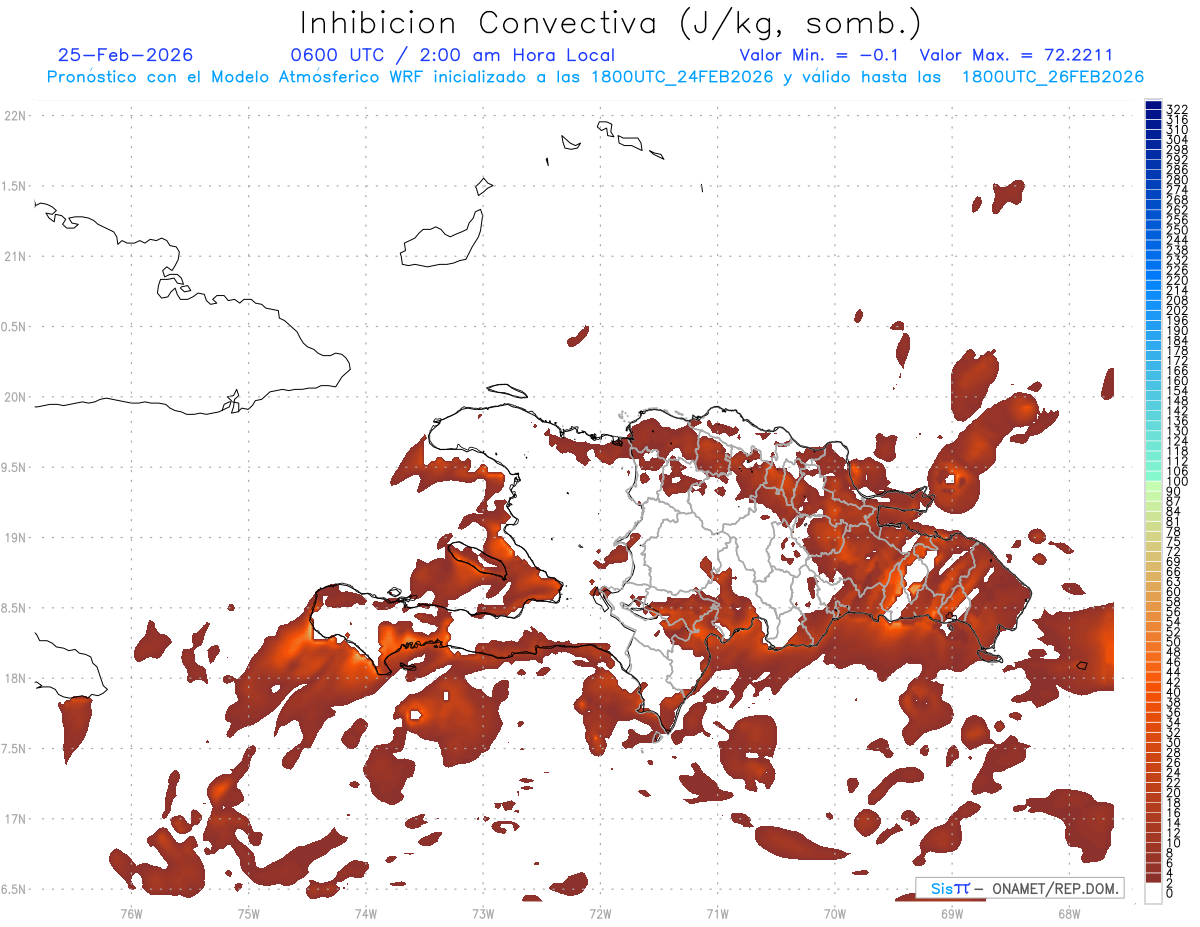Click the "69W" longitude label
Image resolution: width=1200 pixels, height=927 pixels.
click(952, 913)
